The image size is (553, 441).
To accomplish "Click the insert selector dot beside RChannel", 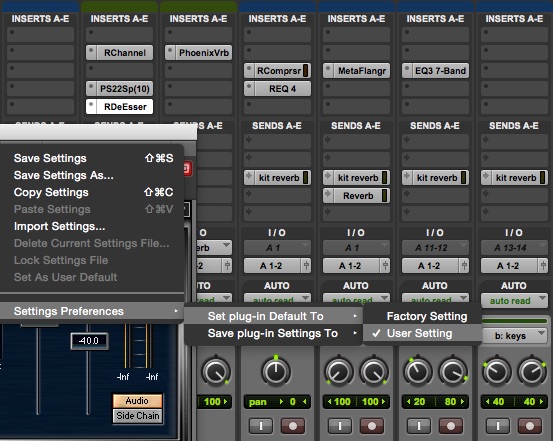I will click(91, 51).
